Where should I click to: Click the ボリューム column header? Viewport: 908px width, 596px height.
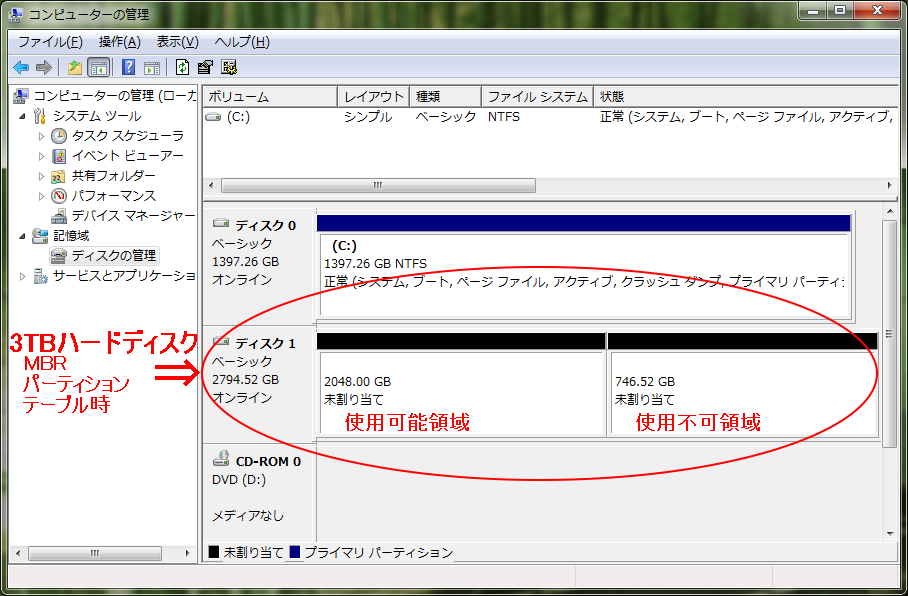tap(268, 97)
